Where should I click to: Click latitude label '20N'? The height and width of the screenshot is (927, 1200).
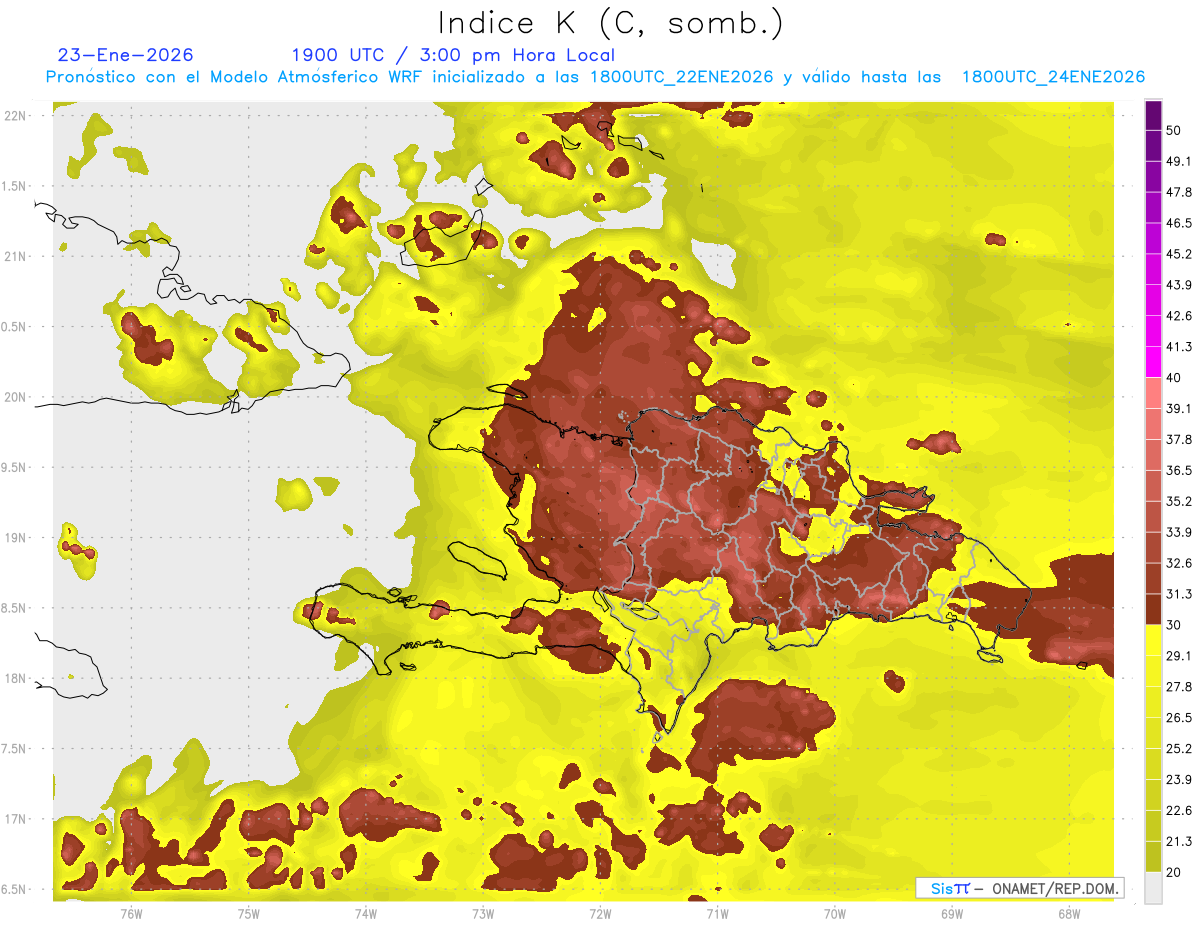click(x=17, y=397)
